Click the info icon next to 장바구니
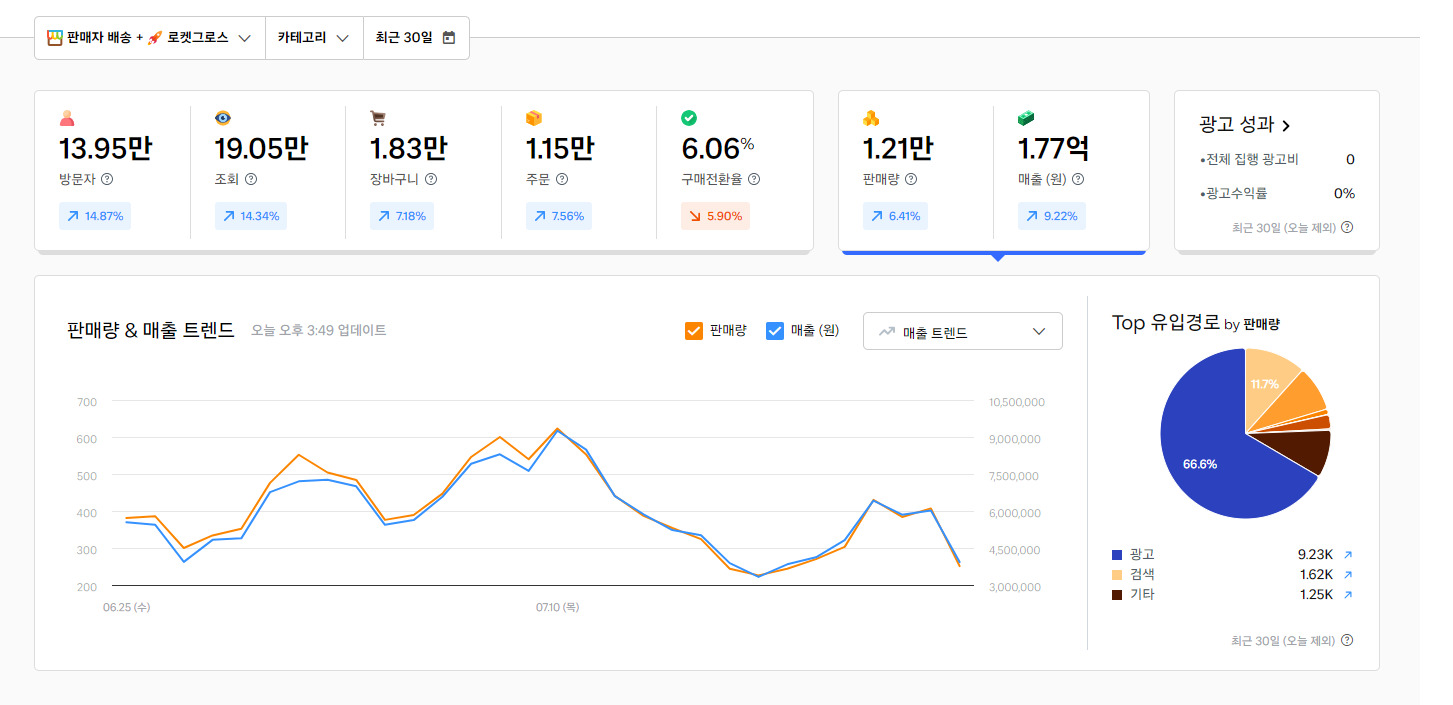This screenshot has height=705, width=1453. coord(431,180)
